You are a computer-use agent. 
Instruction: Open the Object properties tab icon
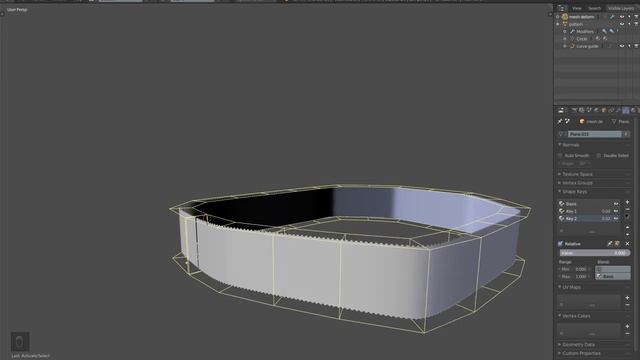[604, 110]
